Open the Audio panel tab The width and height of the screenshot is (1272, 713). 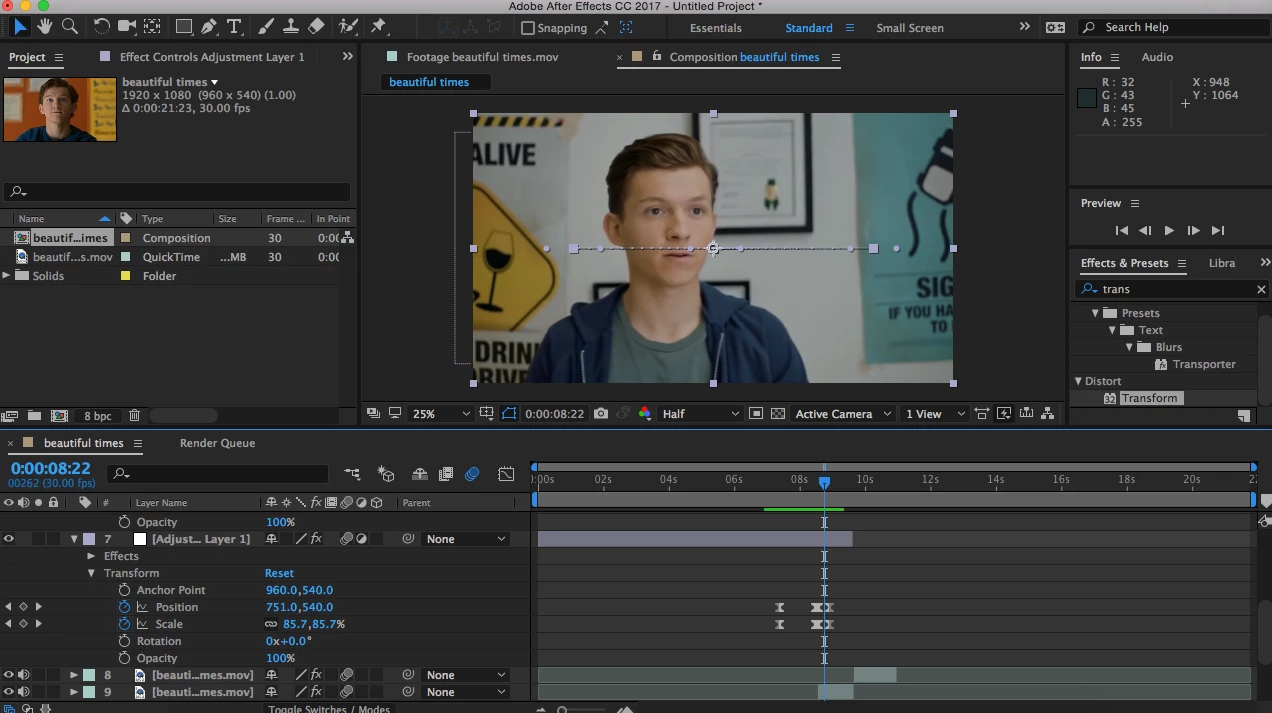[1157, 57]
